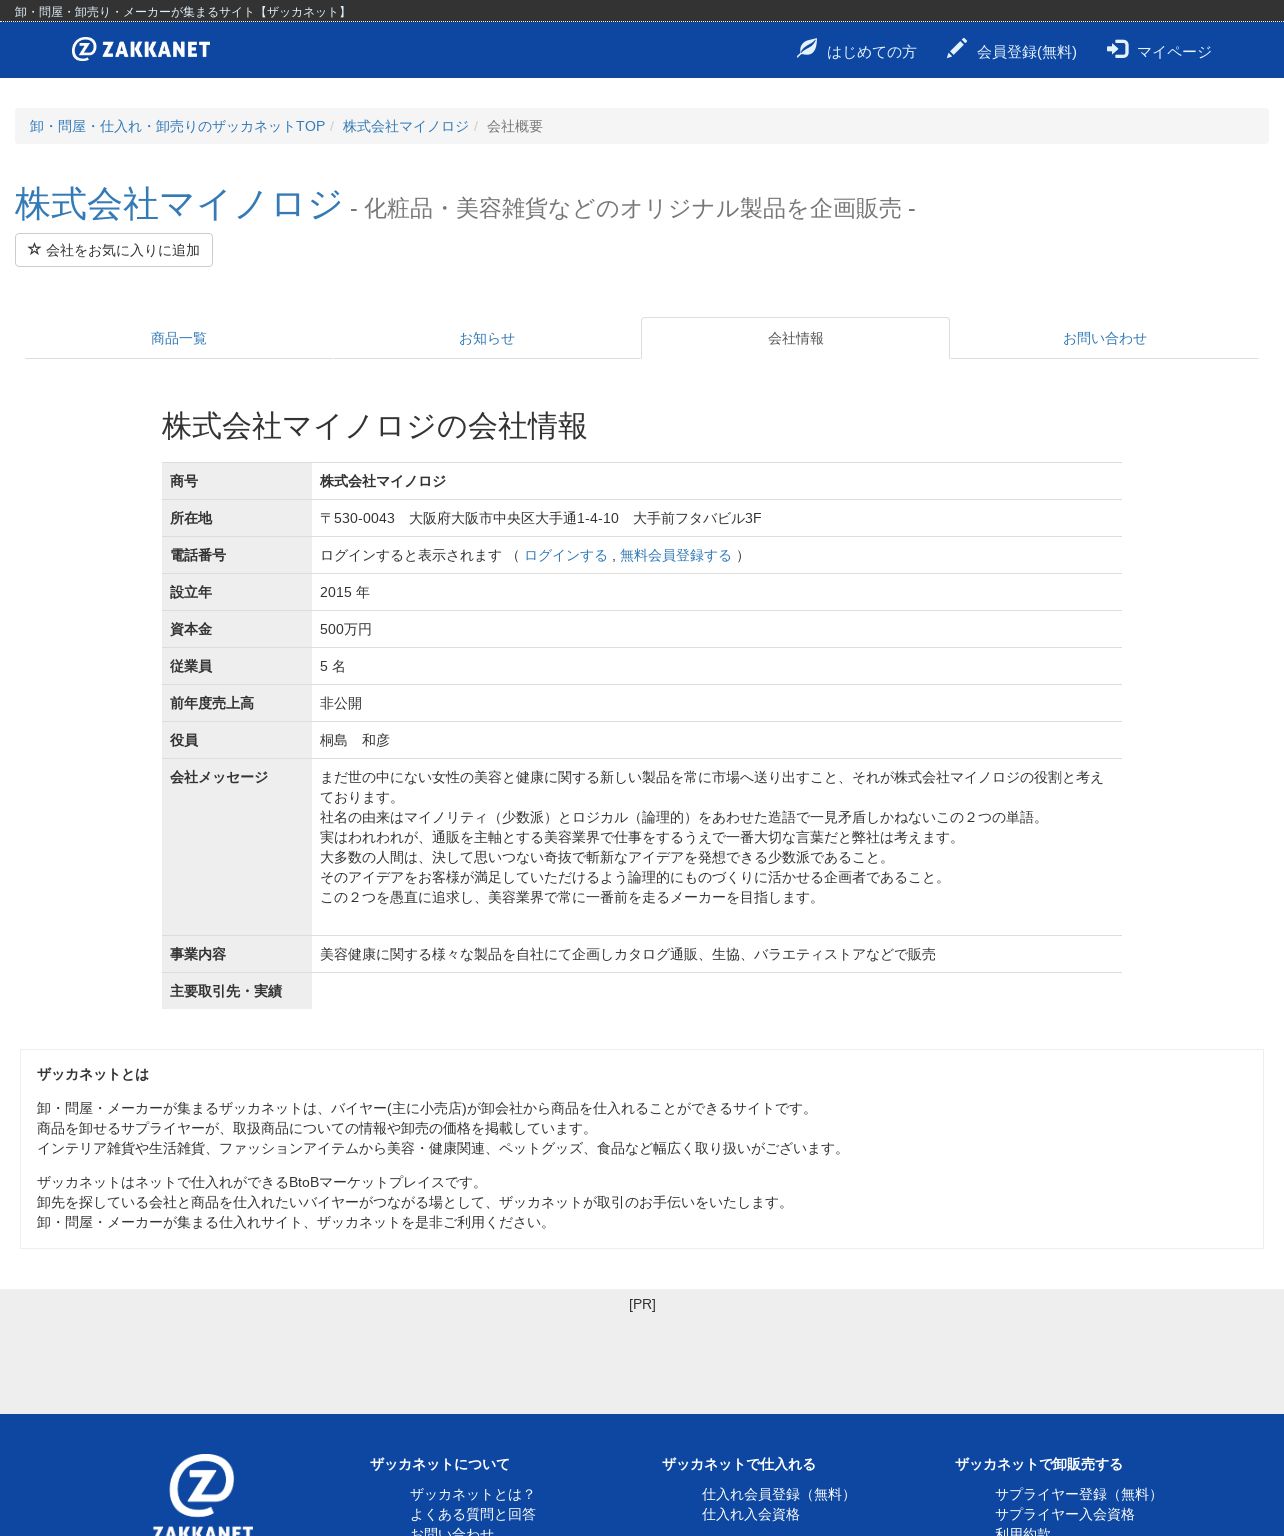The width and height of the screenshot is (1284, 1536).
Task: Open footer link 仕入れ入会資格
Action: tap(751, 1514)
